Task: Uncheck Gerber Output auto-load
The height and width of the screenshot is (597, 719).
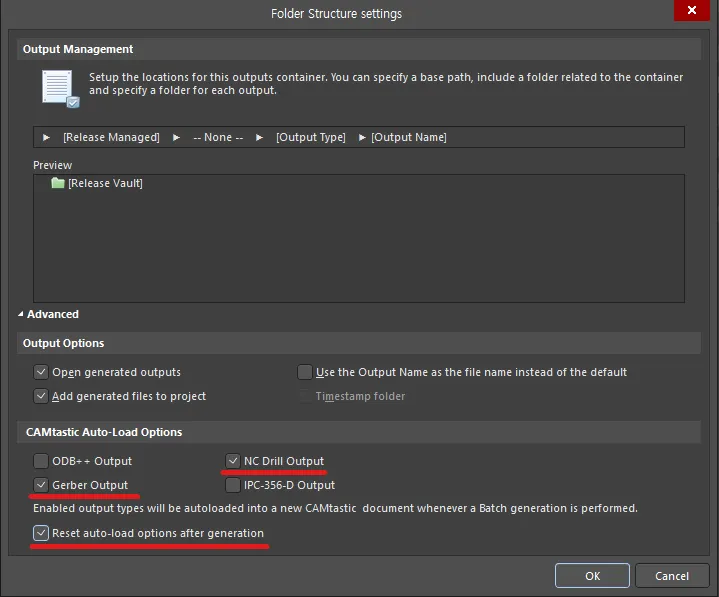Action: click(x=41, y=485)
